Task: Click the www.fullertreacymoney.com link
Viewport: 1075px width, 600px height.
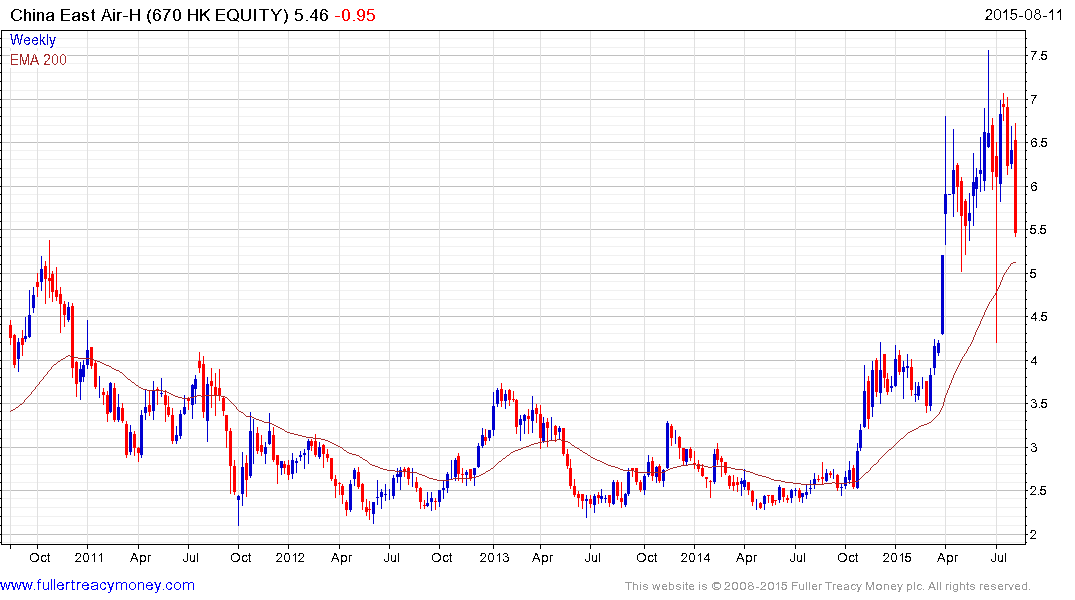Action: pos(97,585)
